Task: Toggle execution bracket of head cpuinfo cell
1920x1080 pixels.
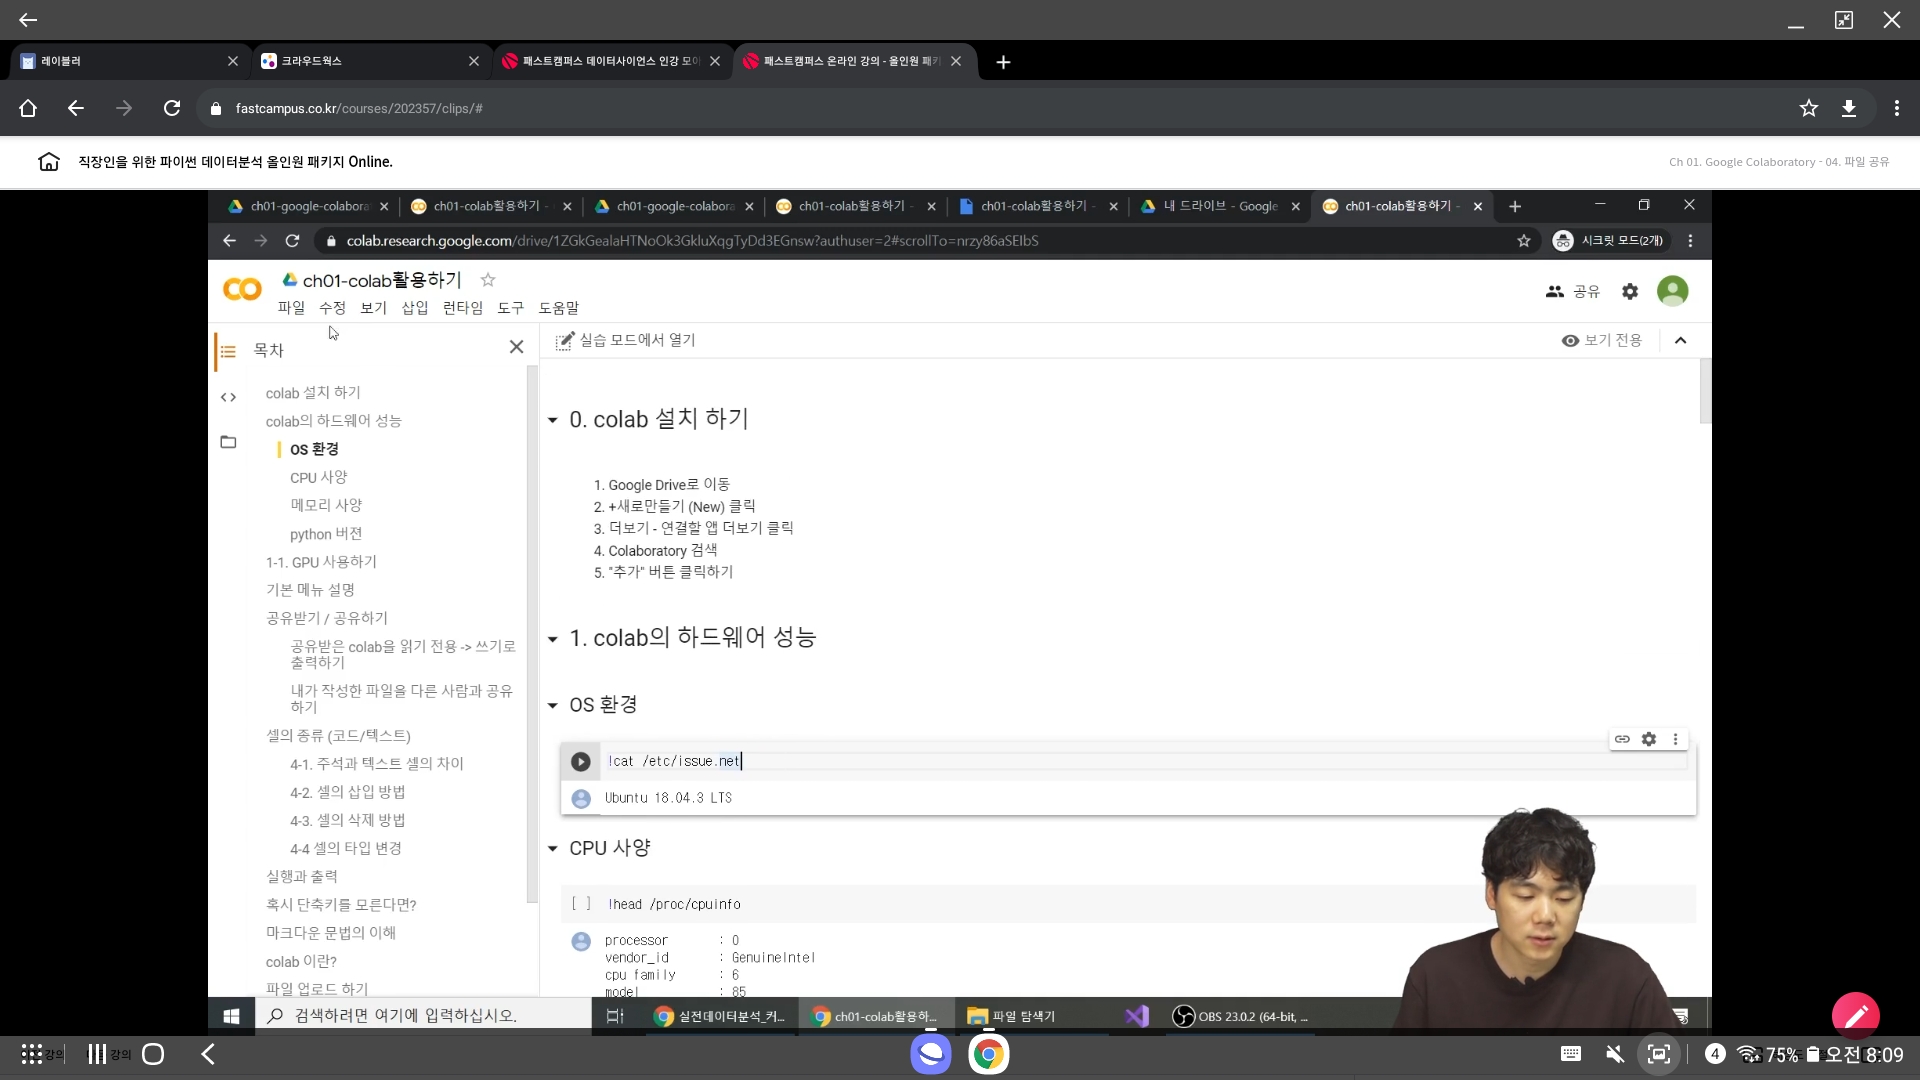Action: (581, 904)
